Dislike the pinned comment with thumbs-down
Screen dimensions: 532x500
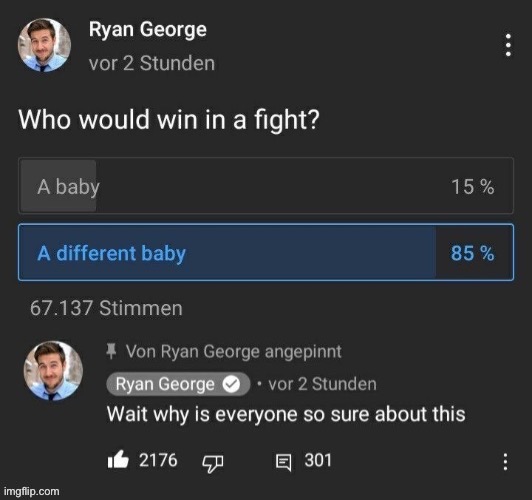pyautogui.click(x=213, y=463)
